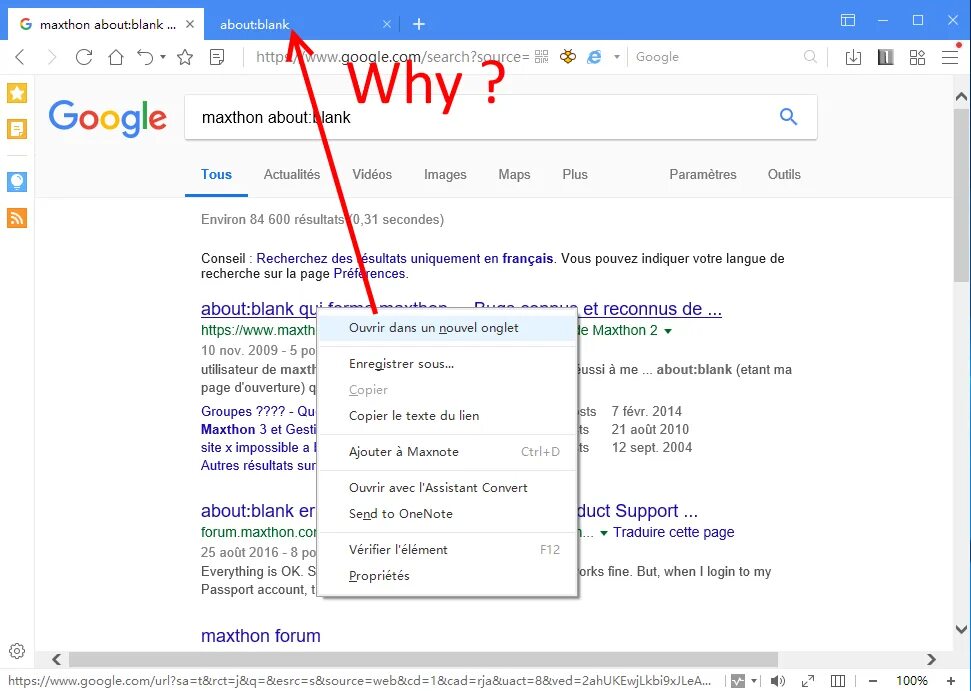
Task: Reload the current page
Action: 84,58
